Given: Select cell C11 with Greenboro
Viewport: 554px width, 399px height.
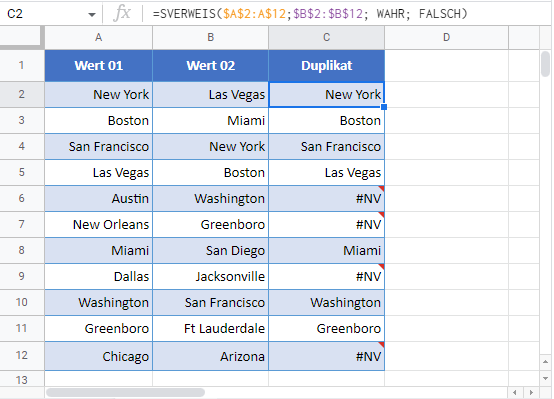Looking at the screenshot, I should coord(326,329).
